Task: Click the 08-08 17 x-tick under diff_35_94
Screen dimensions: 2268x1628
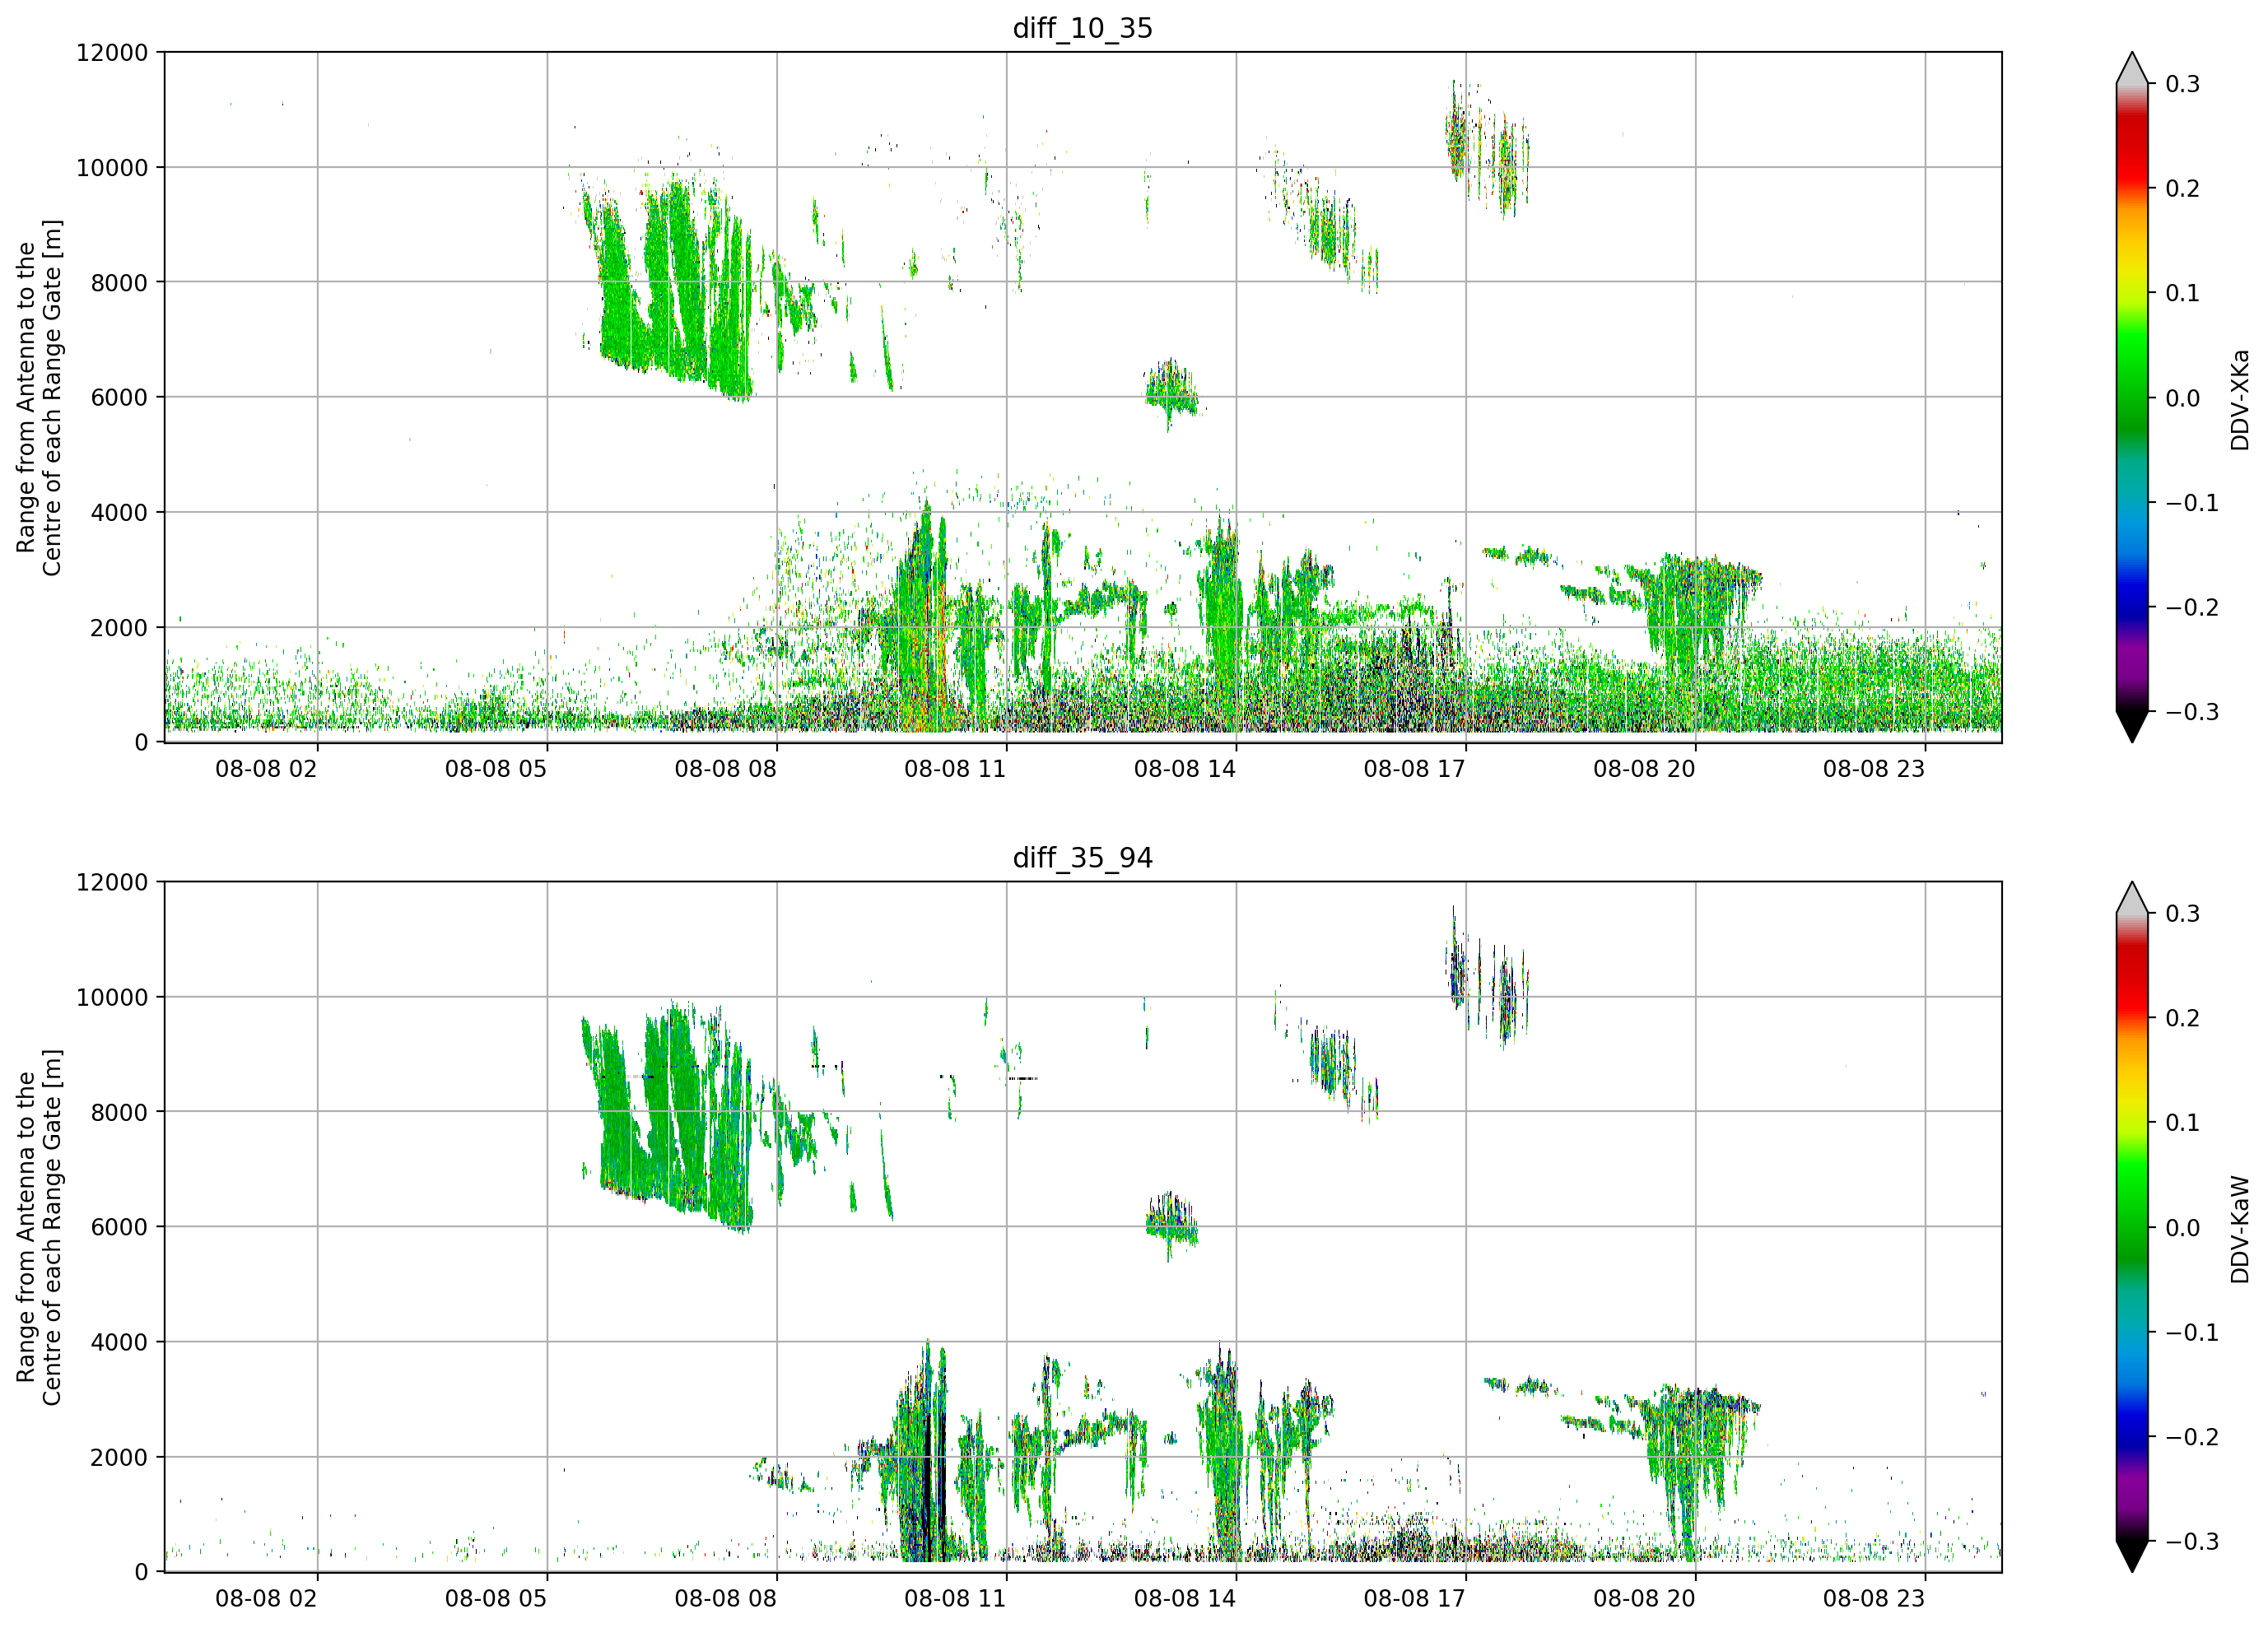Action: [x=1414, y=1599]
